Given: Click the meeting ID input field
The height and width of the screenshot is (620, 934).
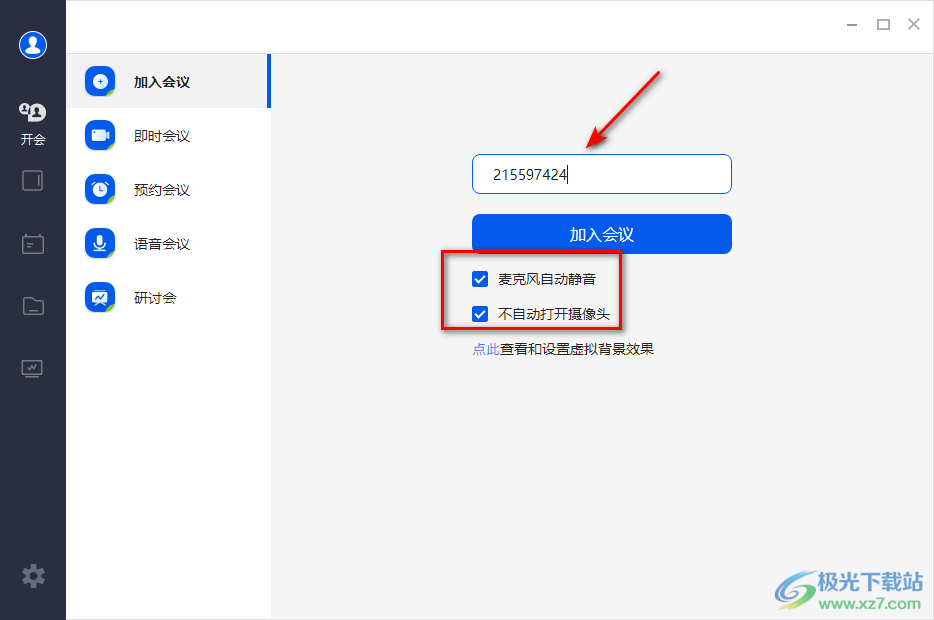Looking at the screenshot, I should click(x=602, y=174).
